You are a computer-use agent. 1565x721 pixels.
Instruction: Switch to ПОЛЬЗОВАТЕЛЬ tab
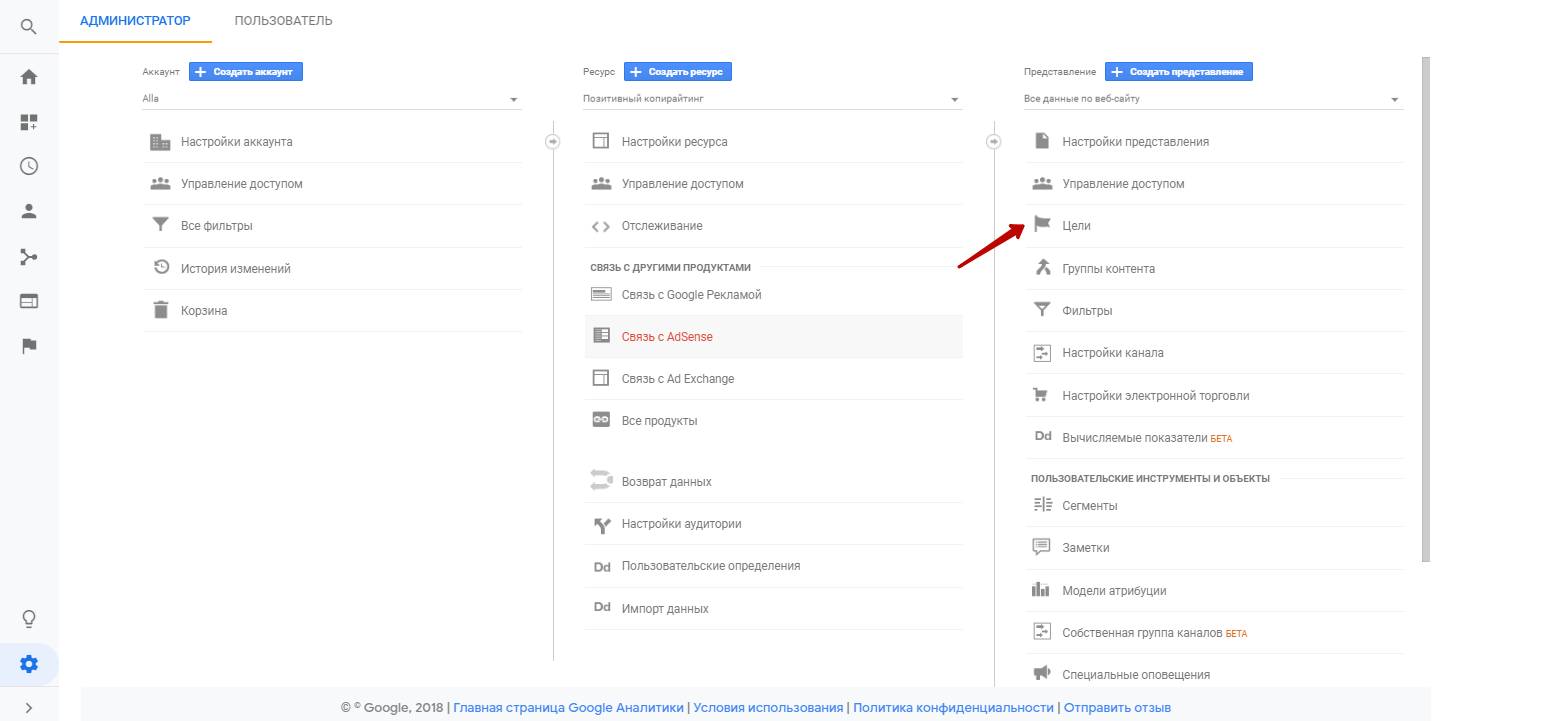pyautogui.click(x=284, y=21)
